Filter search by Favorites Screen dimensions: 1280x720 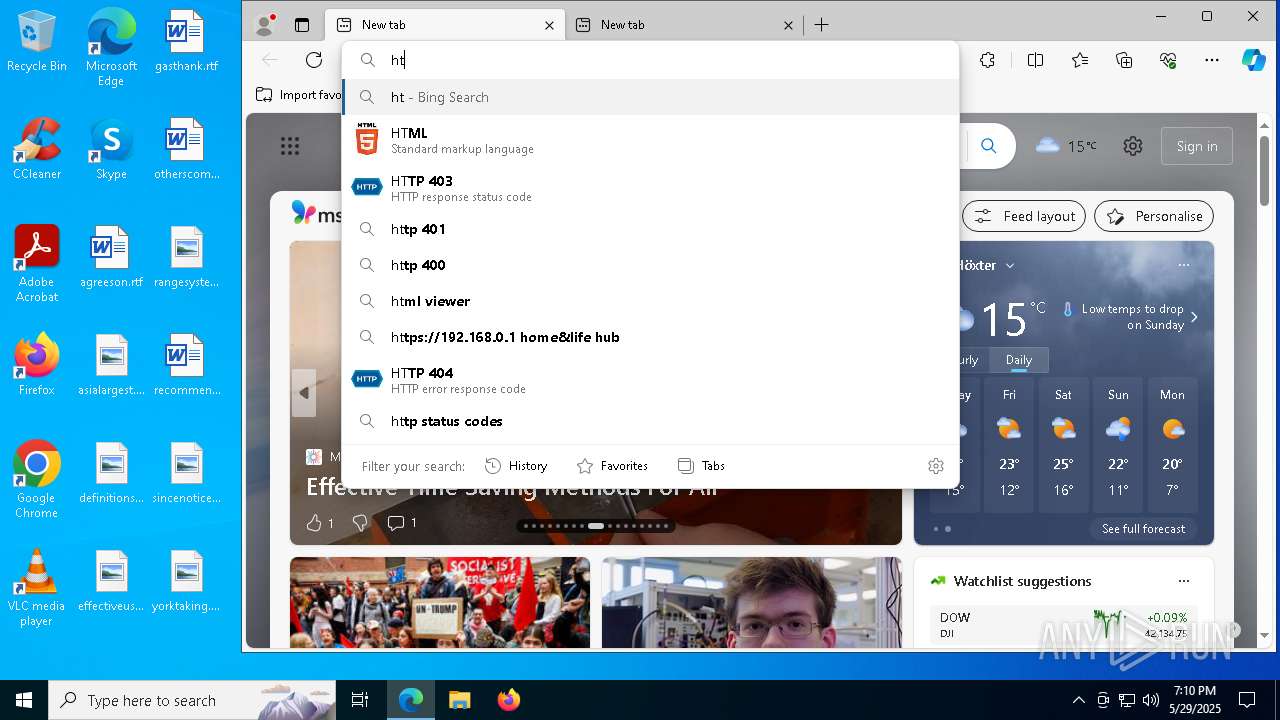click(x=612, y=466)
